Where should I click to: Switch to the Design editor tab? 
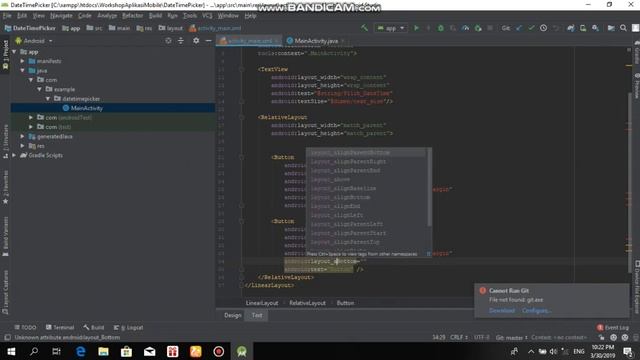point(232,315)
